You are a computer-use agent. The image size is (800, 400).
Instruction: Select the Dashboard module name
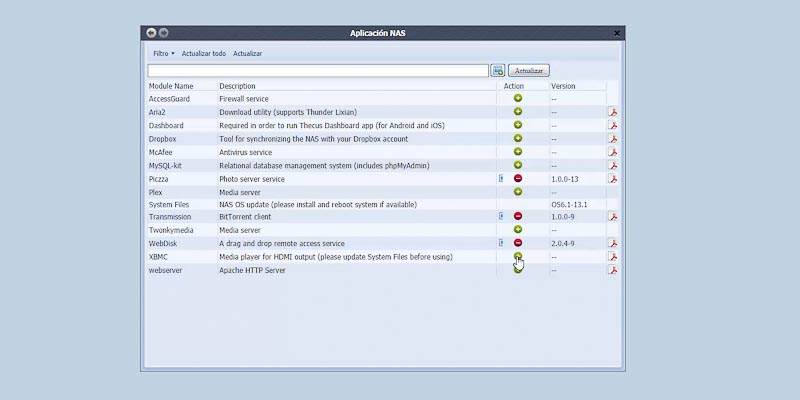point(166,126)
